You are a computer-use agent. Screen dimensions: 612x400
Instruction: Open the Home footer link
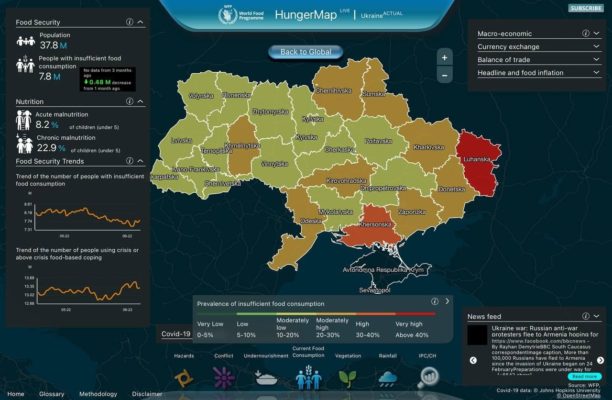[16, 394]
